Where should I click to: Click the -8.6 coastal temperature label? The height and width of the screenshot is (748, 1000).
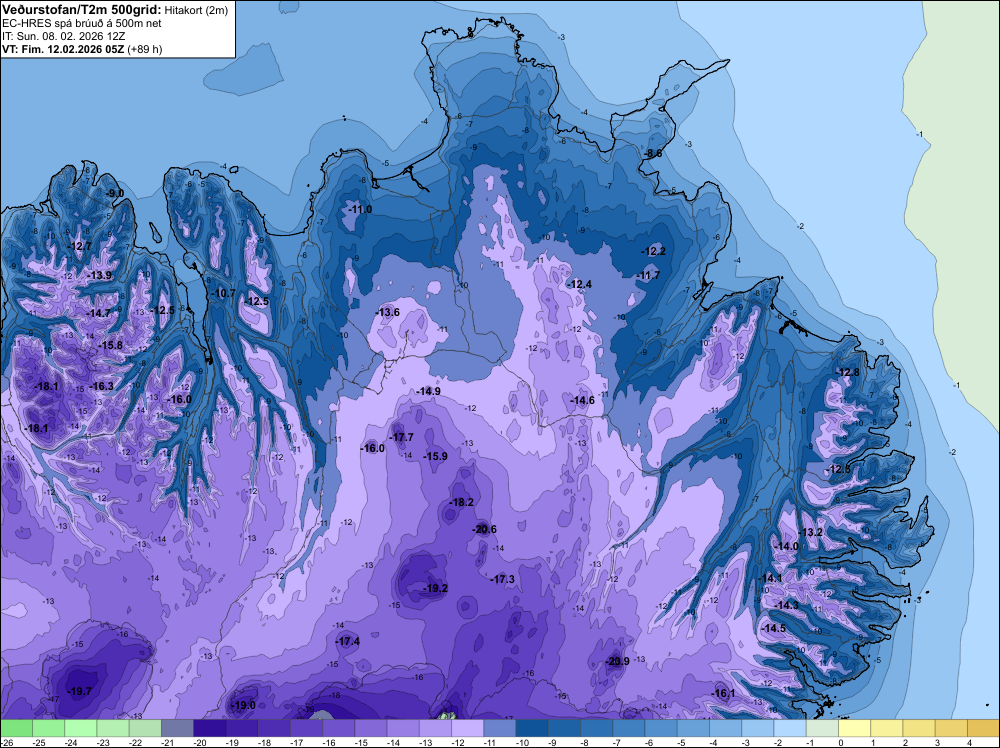pos(653,153)
